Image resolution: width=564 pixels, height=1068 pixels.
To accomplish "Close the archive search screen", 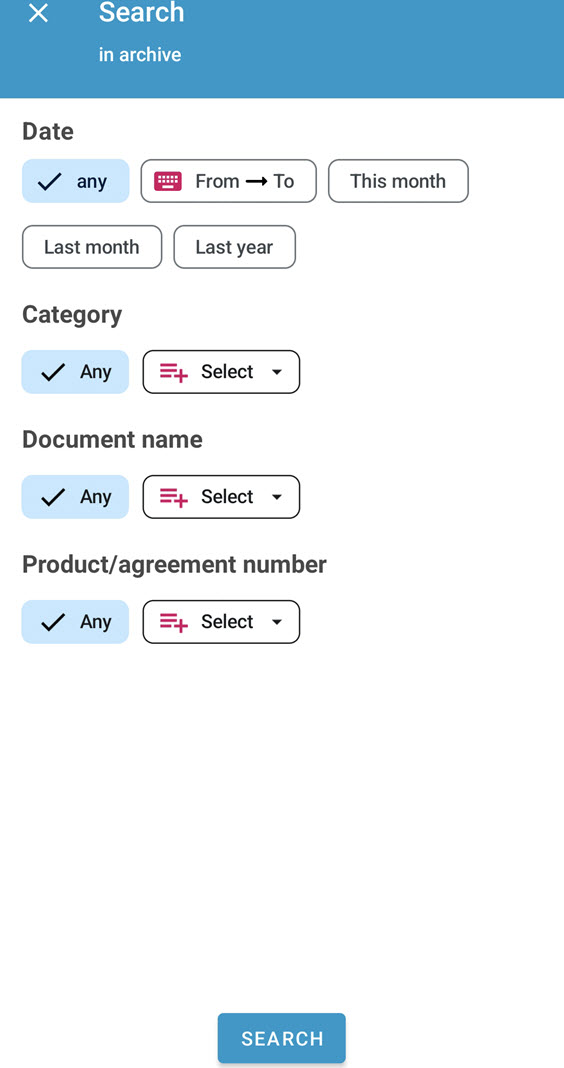I will [x=38, y=13].
